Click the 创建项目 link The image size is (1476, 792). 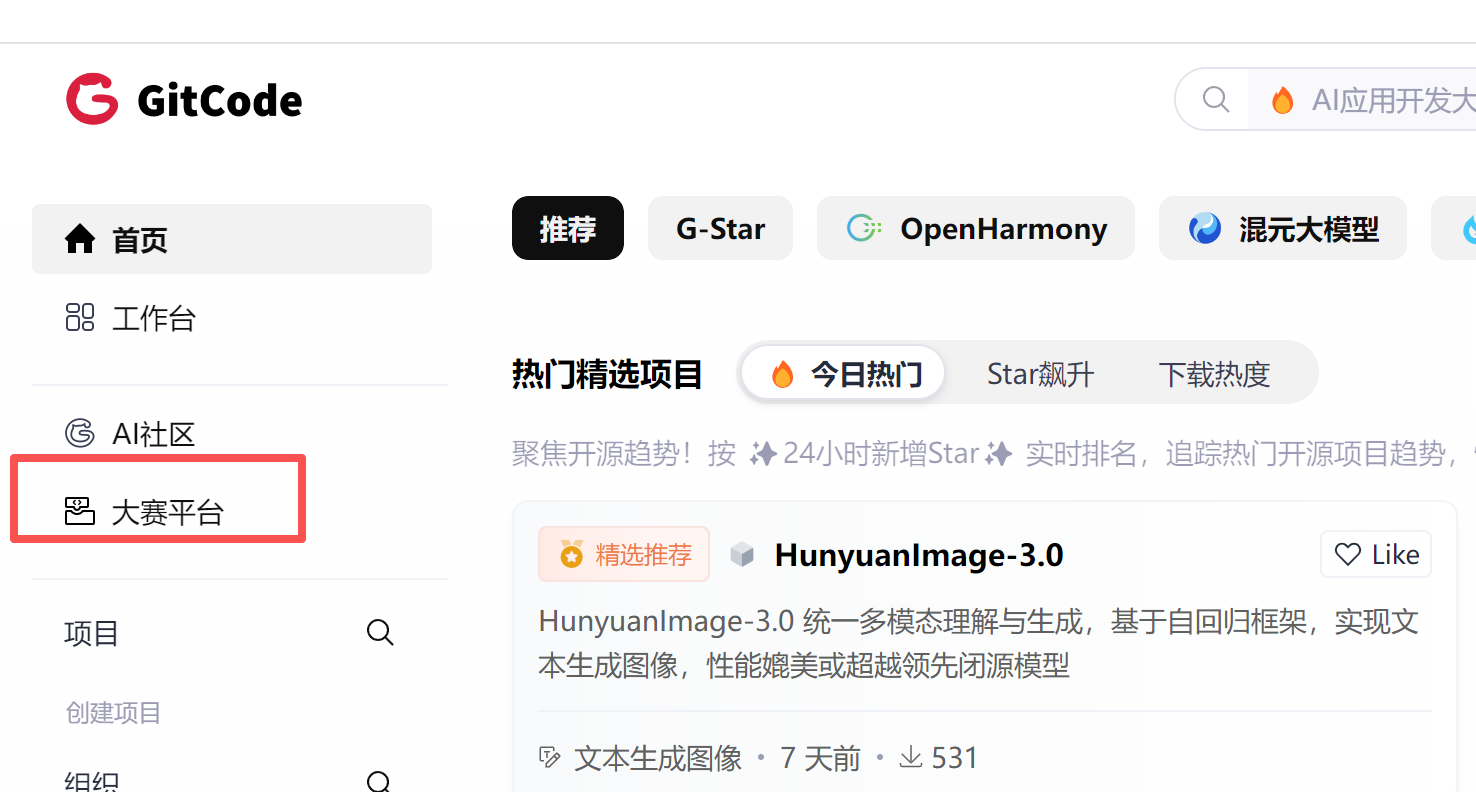[x=114, y=713]
